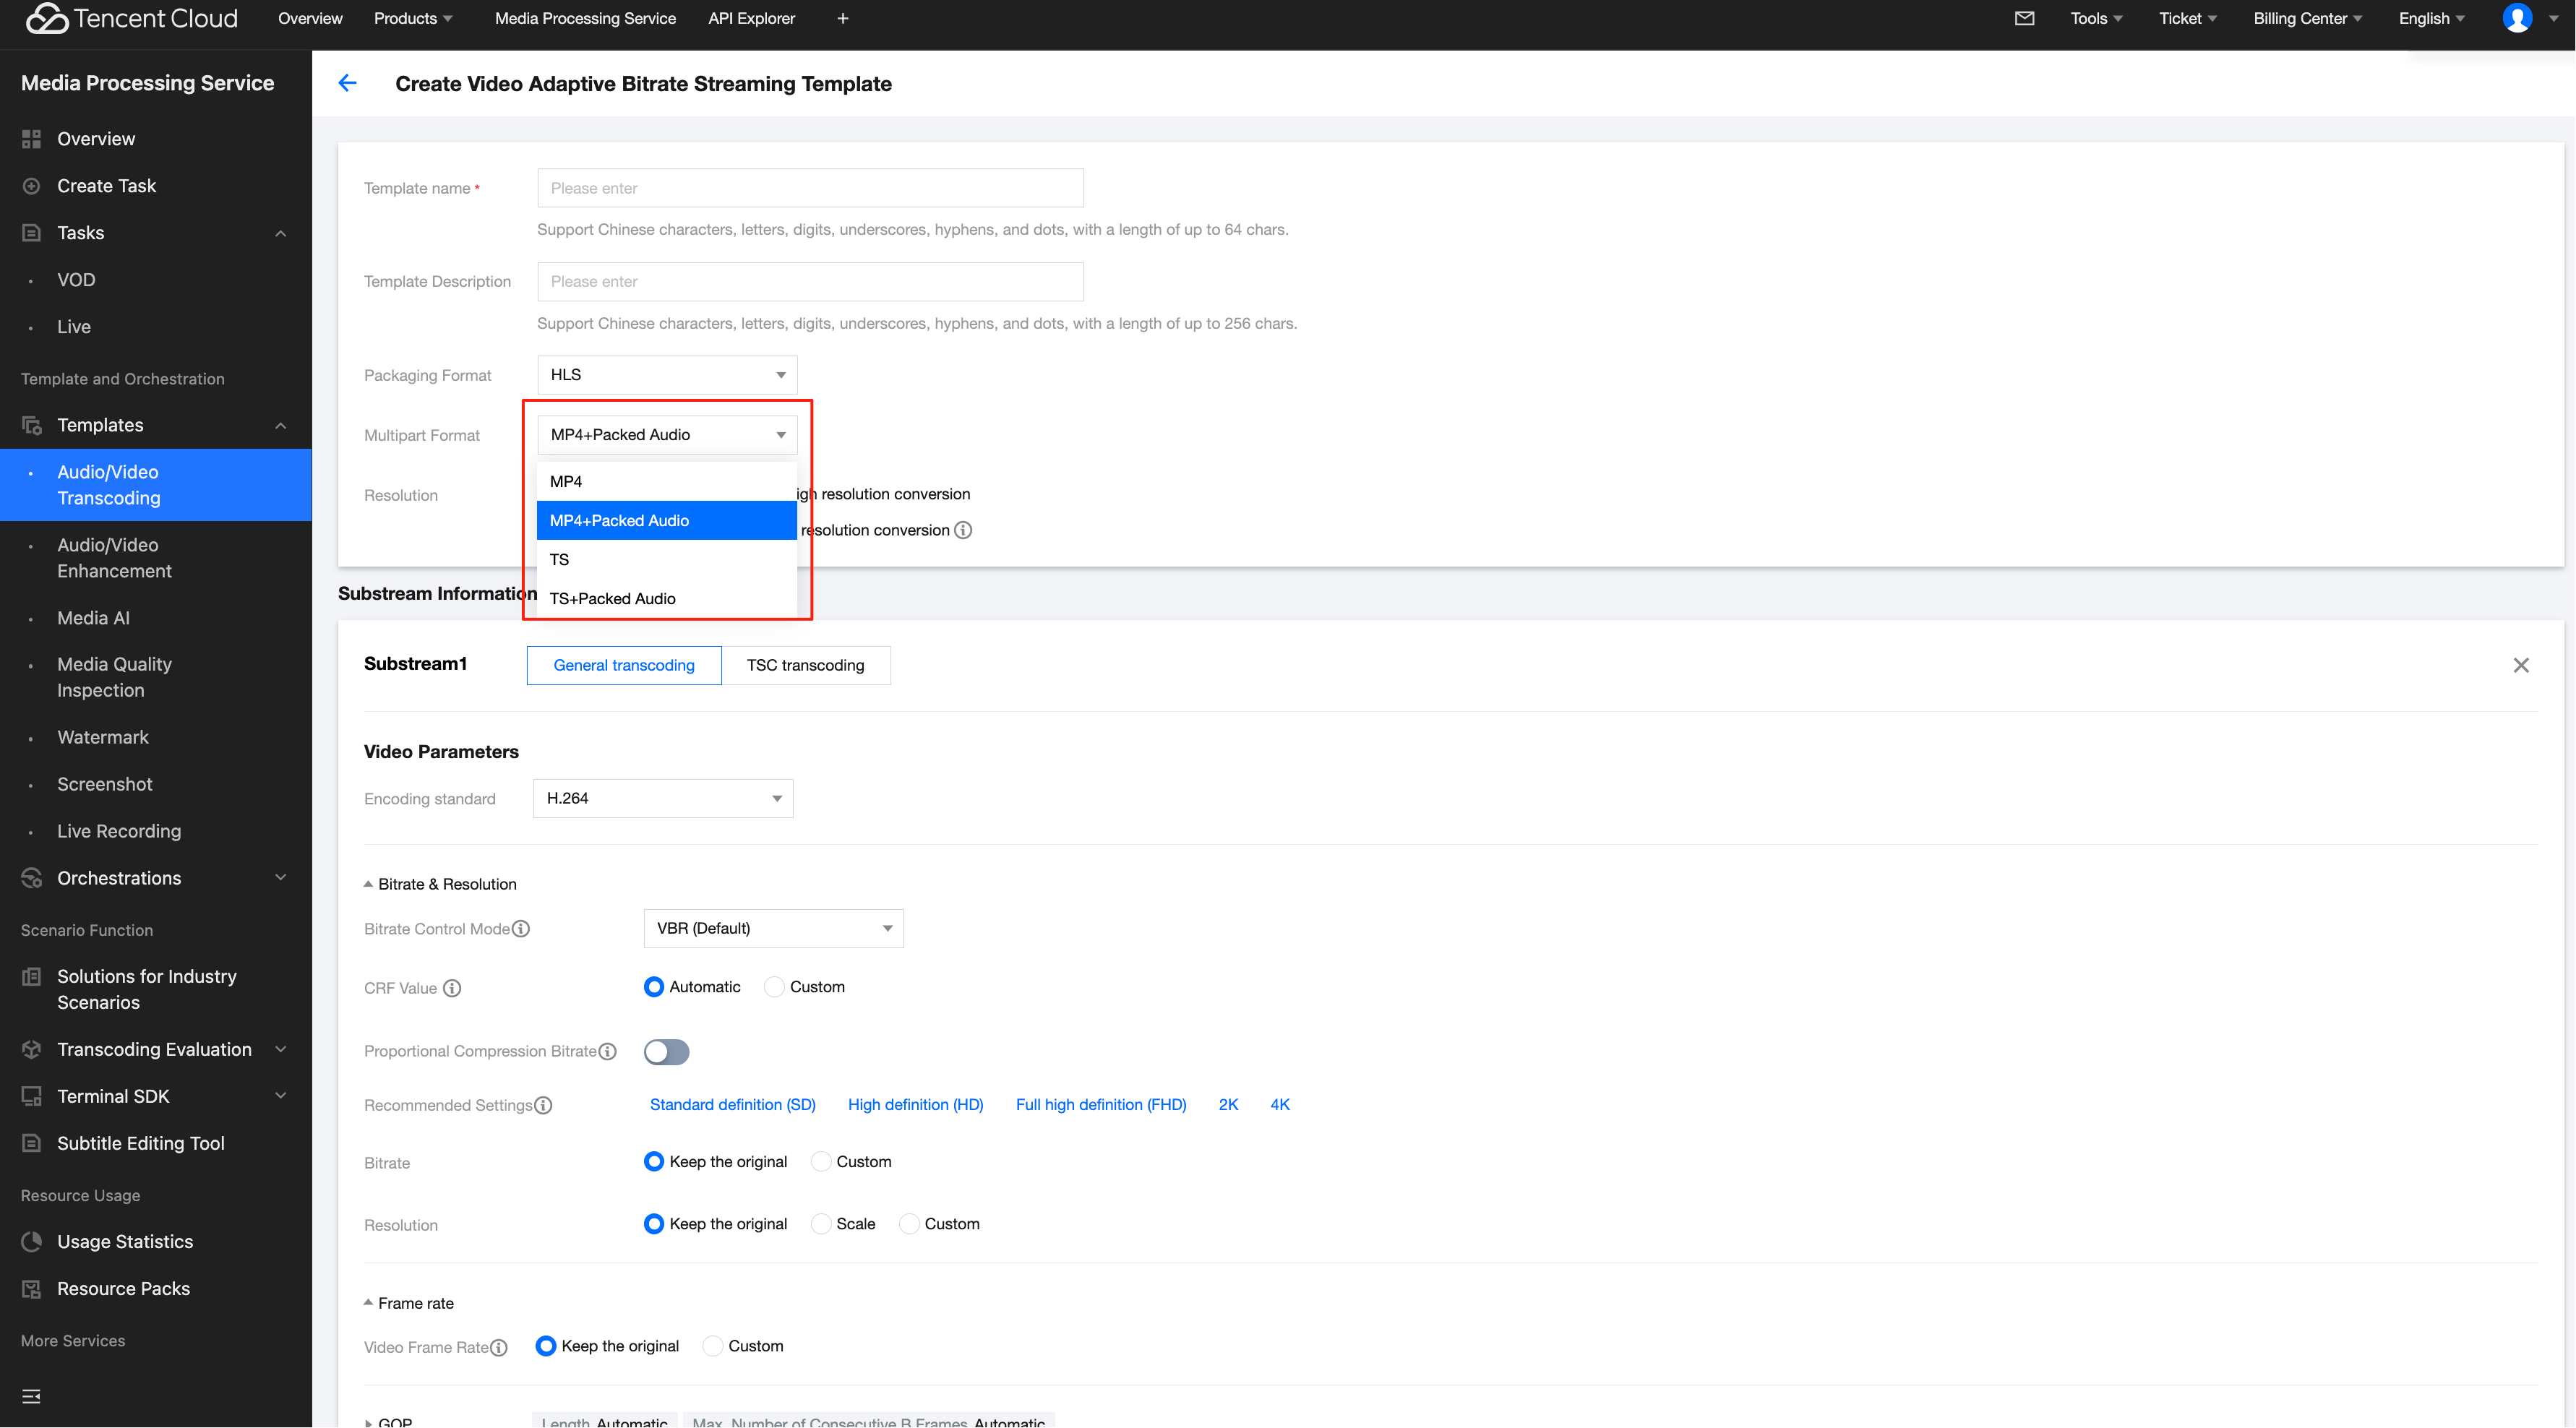The width and height of the screenshot is (2576, 1428).
Task: Click the Tencent Cloud logo
Action: [x=130, y=18]
